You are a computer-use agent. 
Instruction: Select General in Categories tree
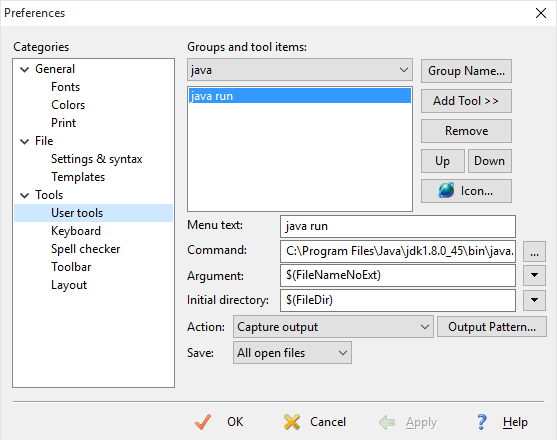click(55, 69)
